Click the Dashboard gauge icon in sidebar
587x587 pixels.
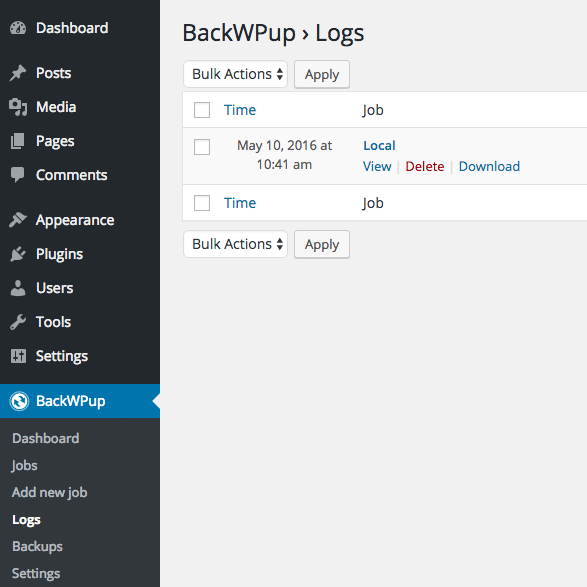pyautogui.click(x=18, y=28)
